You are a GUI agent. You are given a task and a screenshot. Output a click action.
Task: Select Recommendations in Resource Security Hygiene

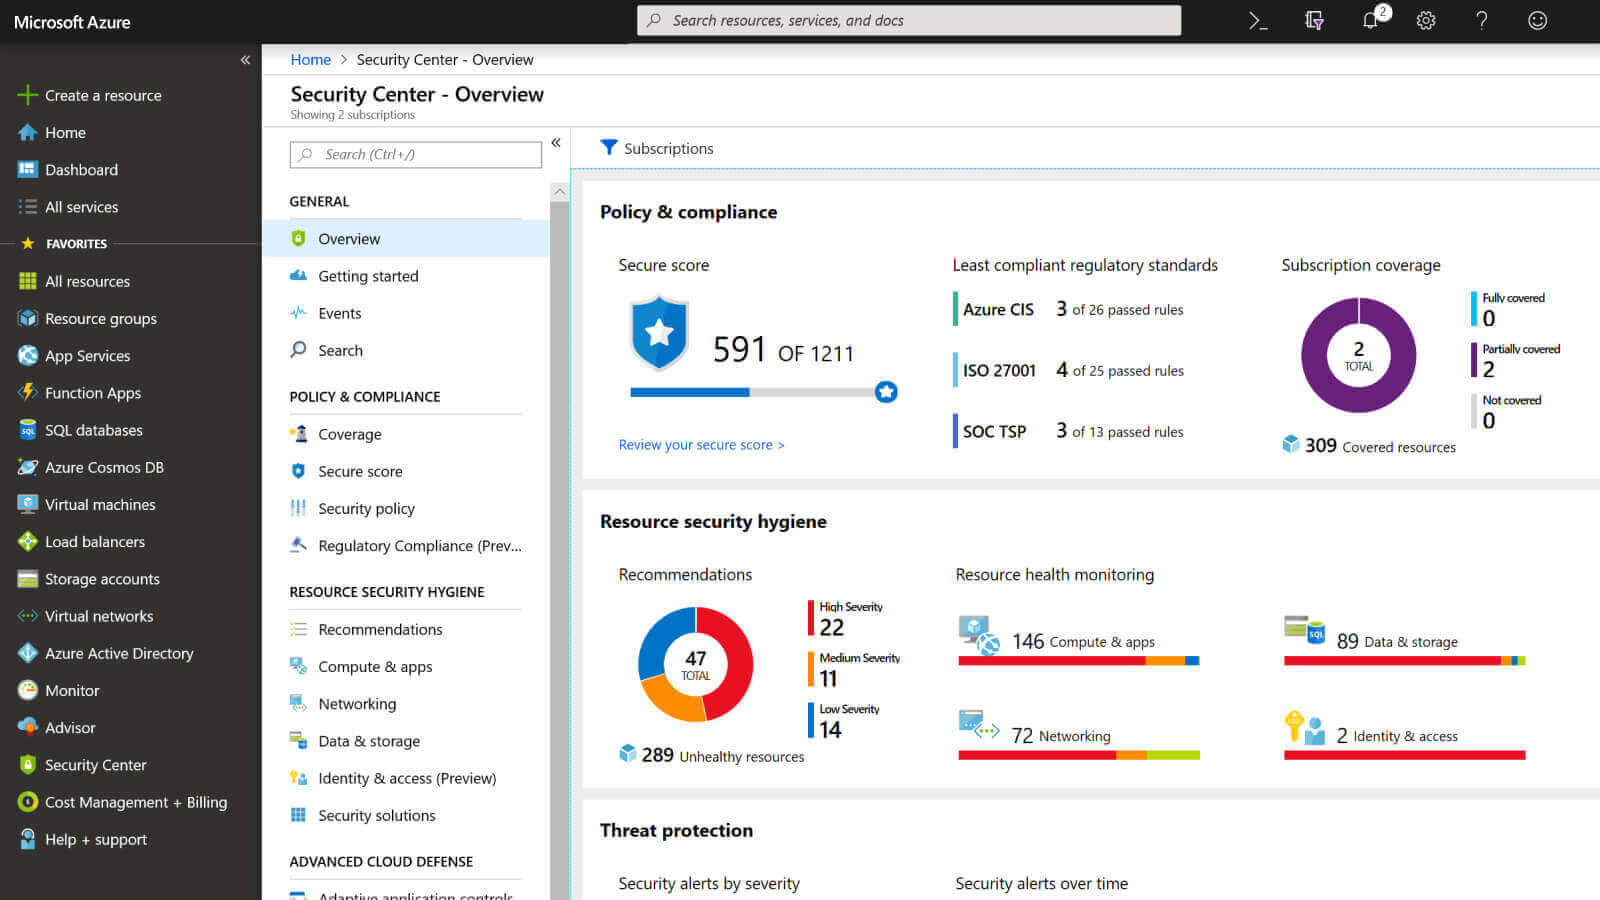pyautogui.click(x=380, y=629)
